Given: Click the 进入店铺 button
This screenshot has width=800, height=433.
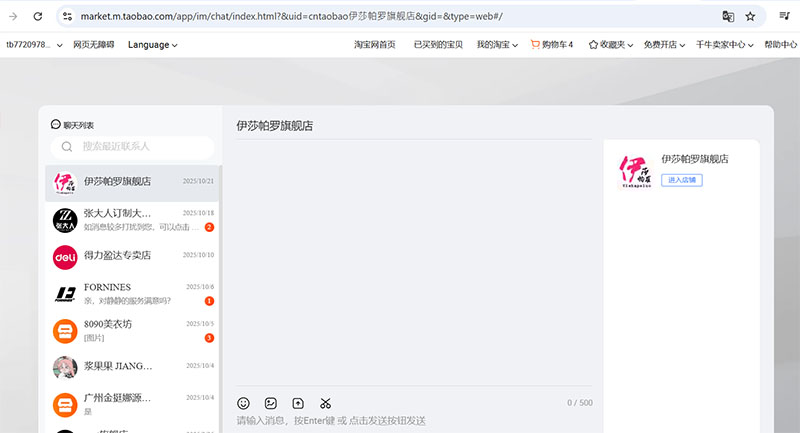Looking at the screenshot, I should point(681,180).
